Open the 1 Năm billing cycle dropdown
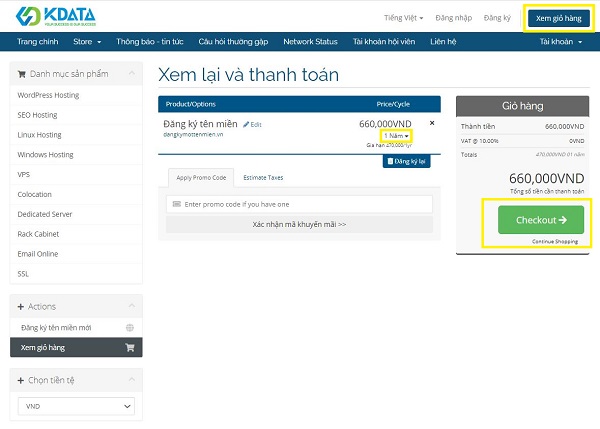The image size is (600, 429). pyautogui.click(x=396, y=135)
